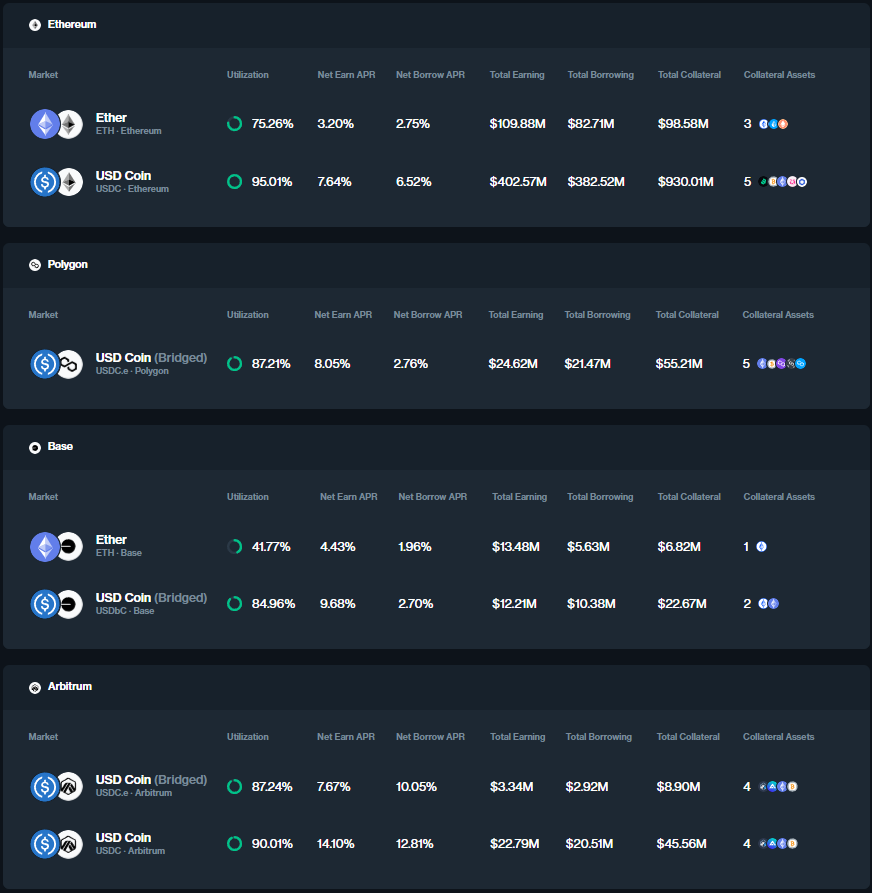Click the 6.52% net borrow APR value
Screen dimensions: 872x893
414,182
